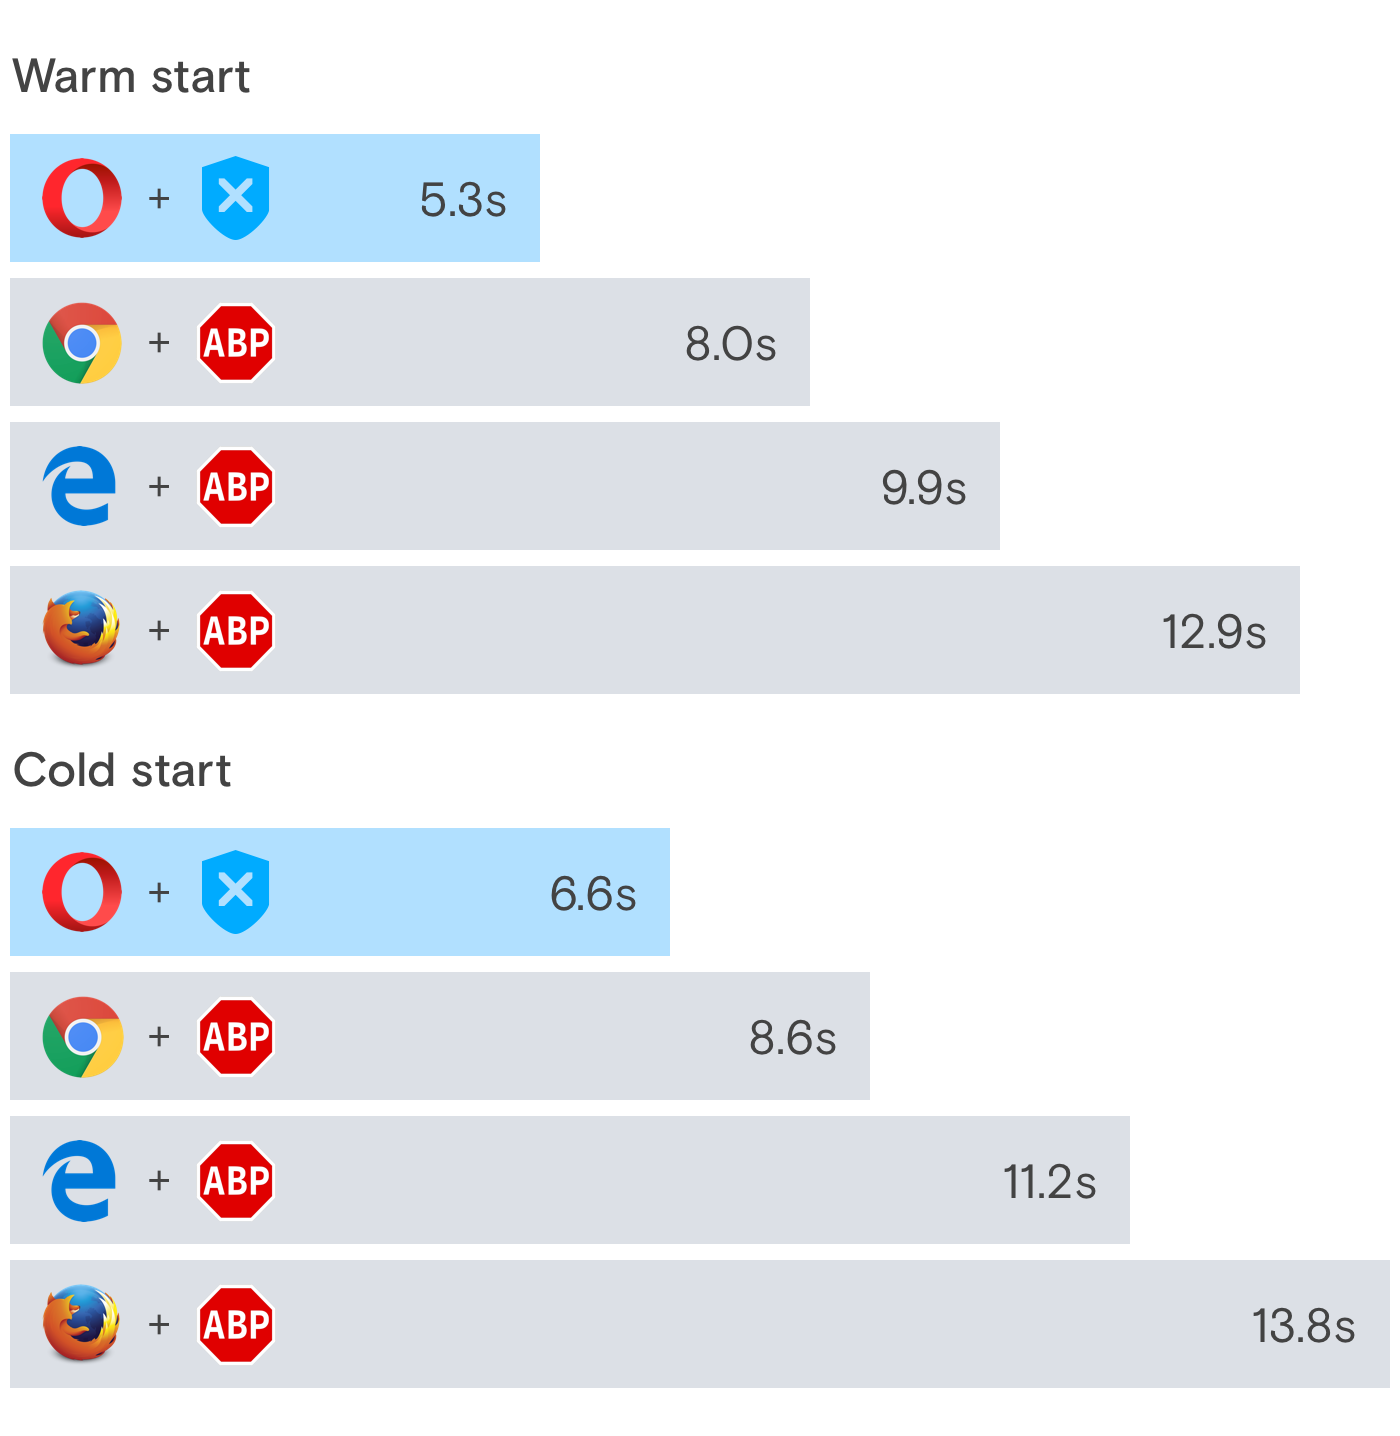Click the ABP icon beside Firefox in Cold start
Screen dimensions: 1400x1436
pyautogui.click(x=236, y=1325)
